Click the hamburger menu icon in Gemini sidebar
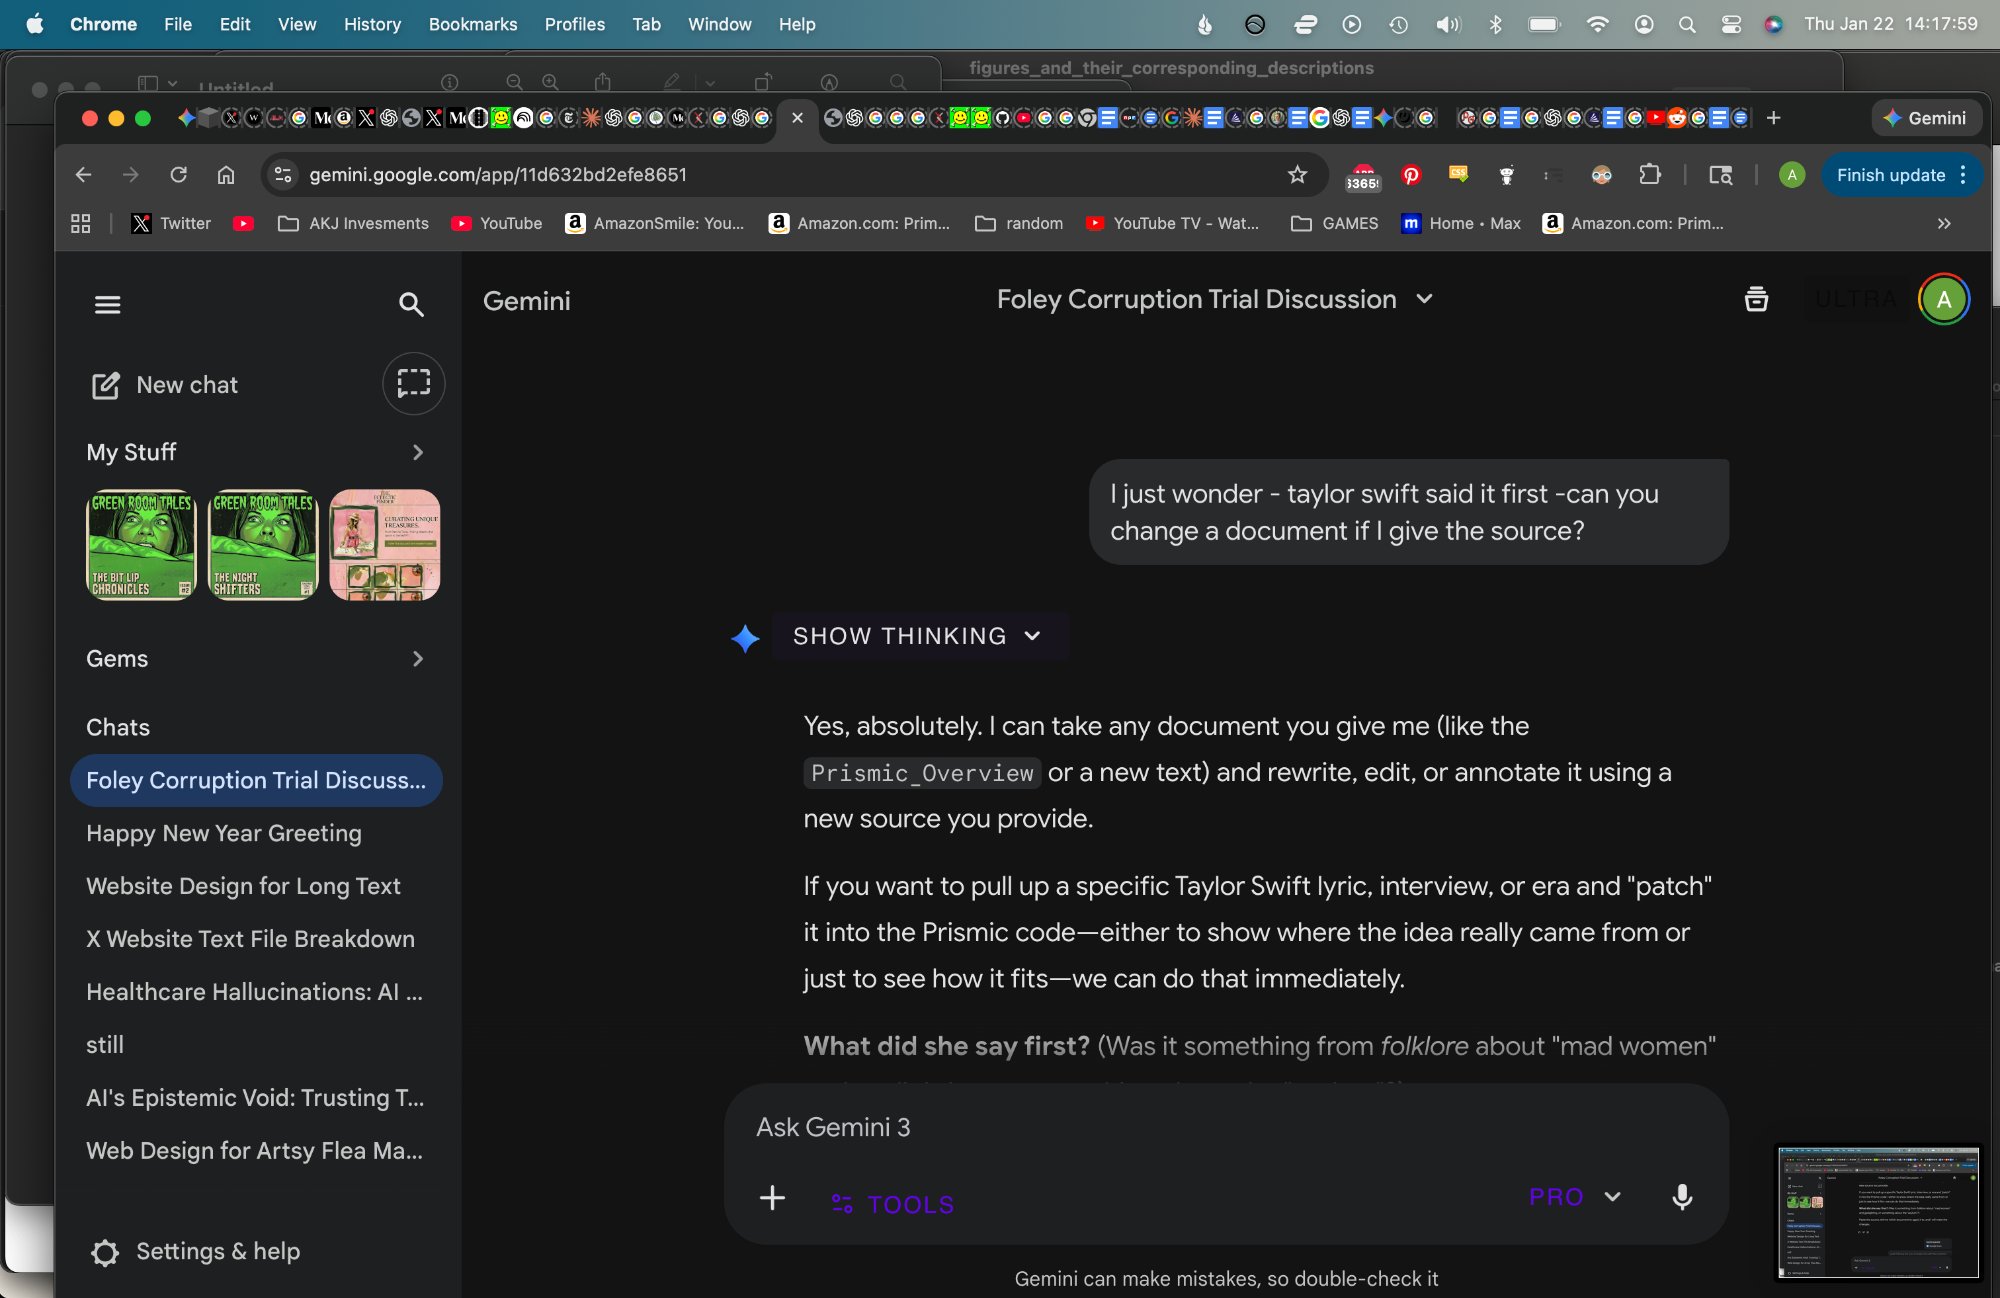 [107, 304]
